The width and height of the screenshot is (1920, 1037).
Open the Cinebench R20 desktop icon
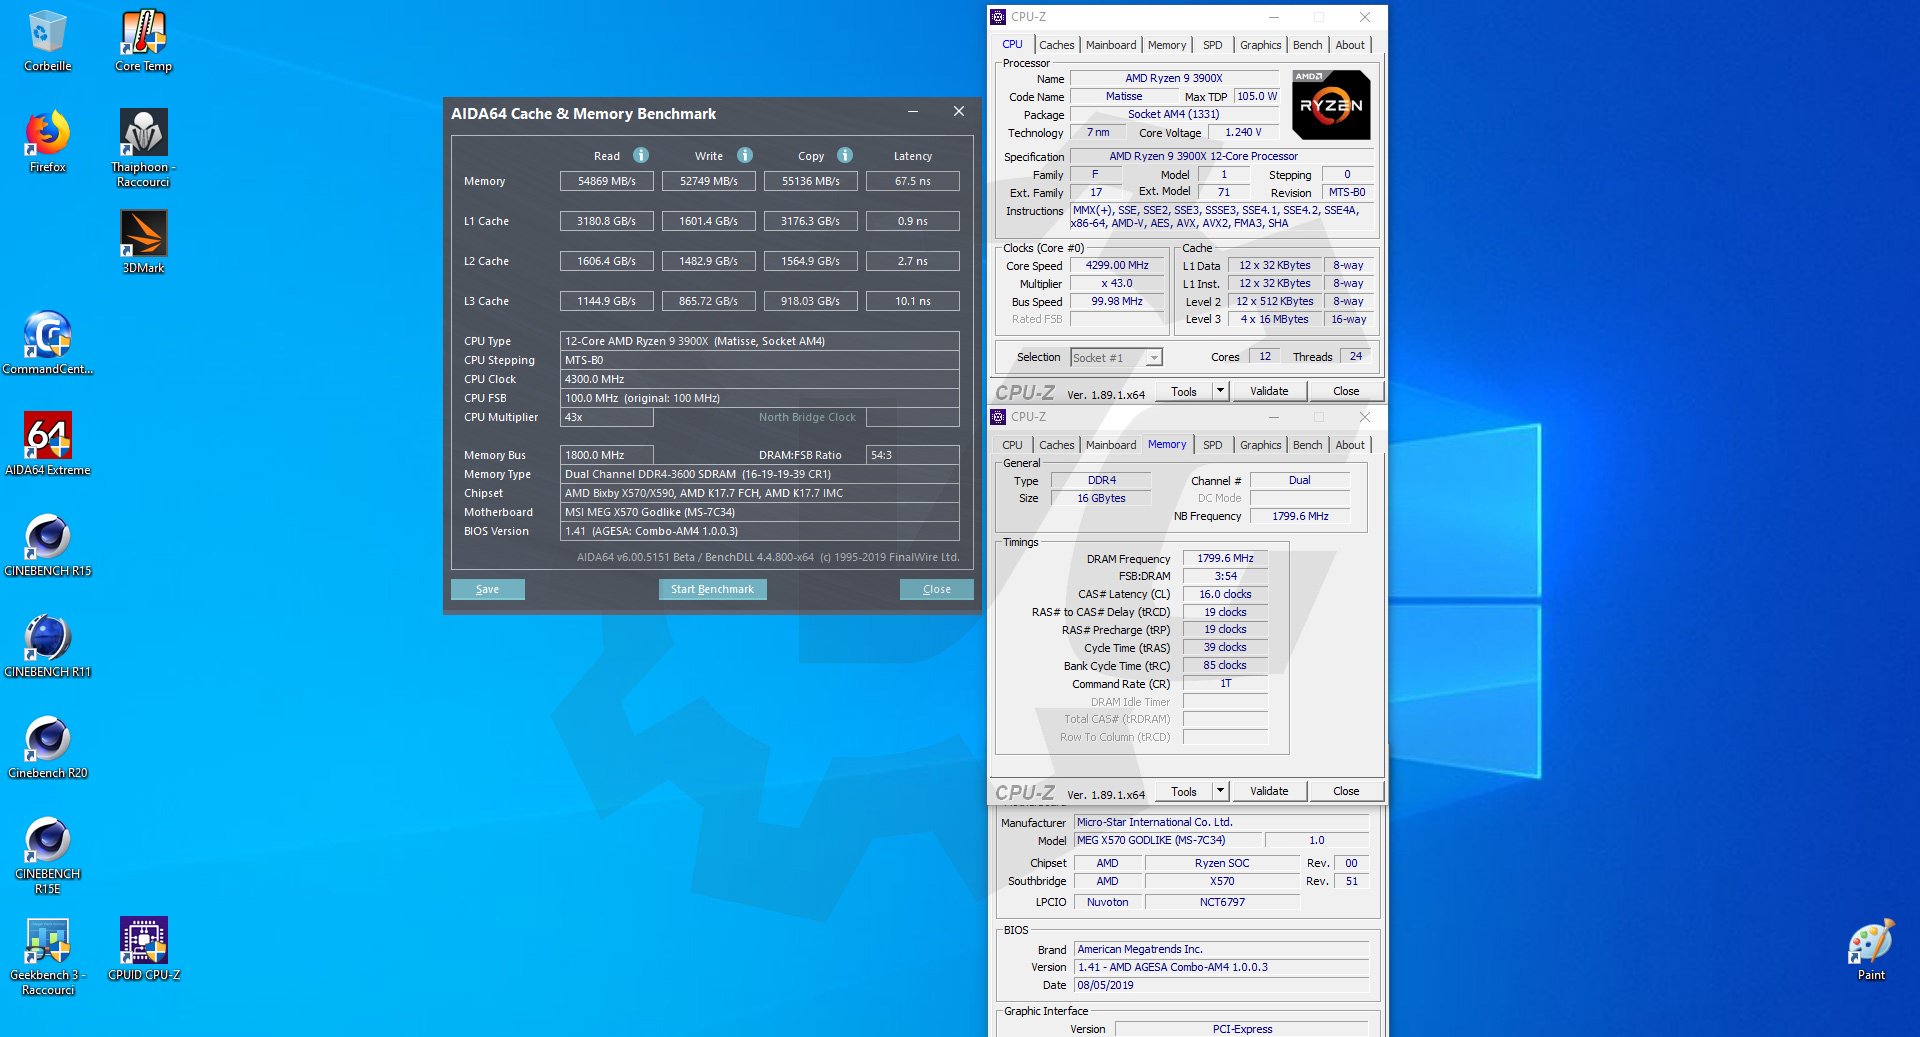click(47, 740)
